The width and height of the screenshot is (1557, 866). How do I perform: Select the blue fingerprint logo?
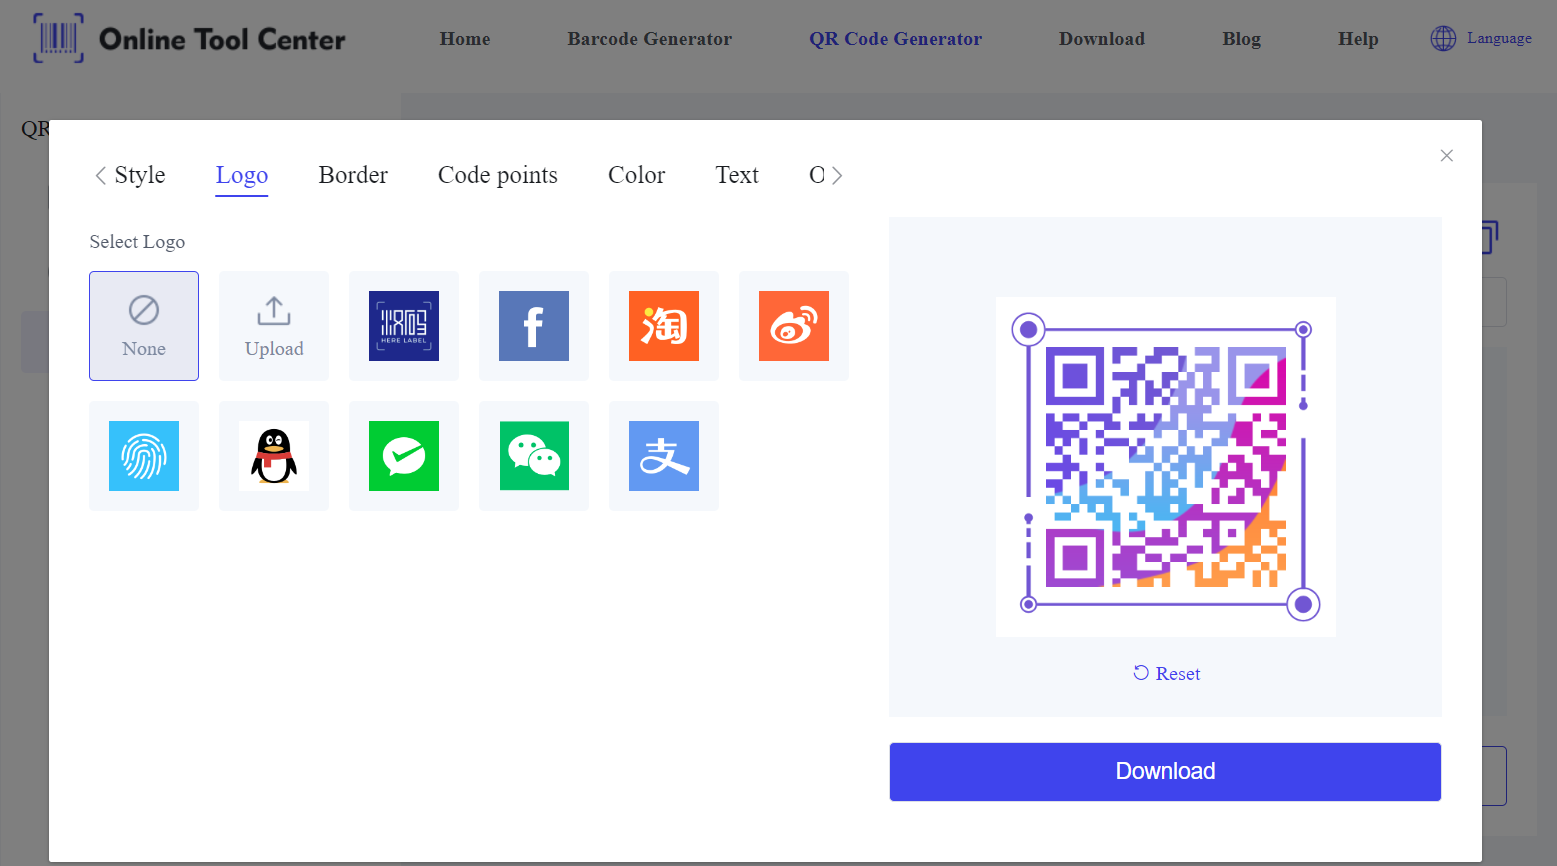coord(144,456)
